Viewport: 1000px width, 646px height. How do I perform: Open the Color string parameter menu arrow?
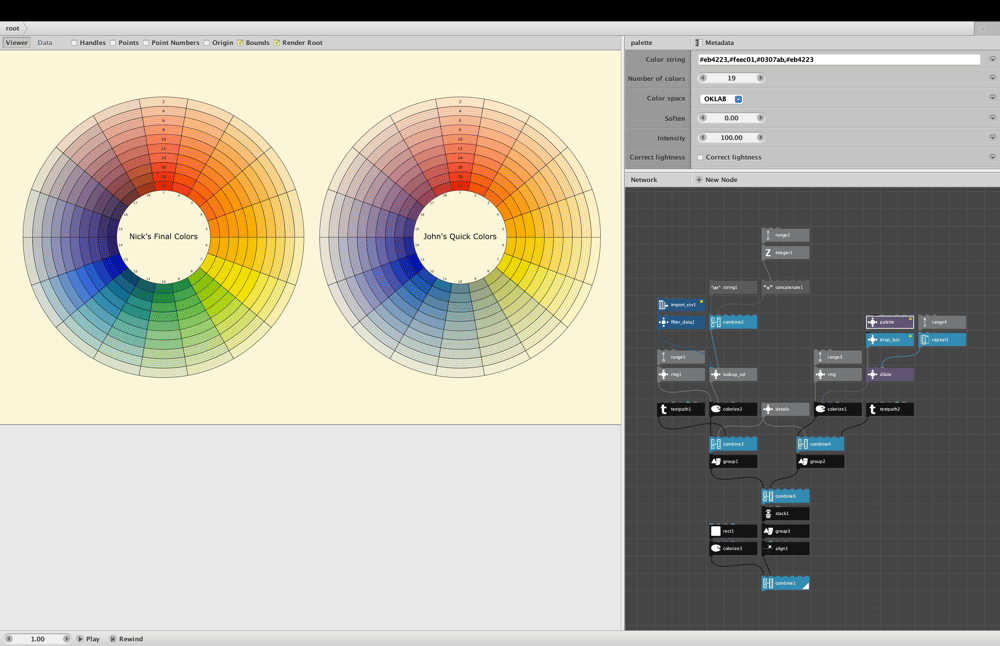pyautogui.click(x=992, y=59)
